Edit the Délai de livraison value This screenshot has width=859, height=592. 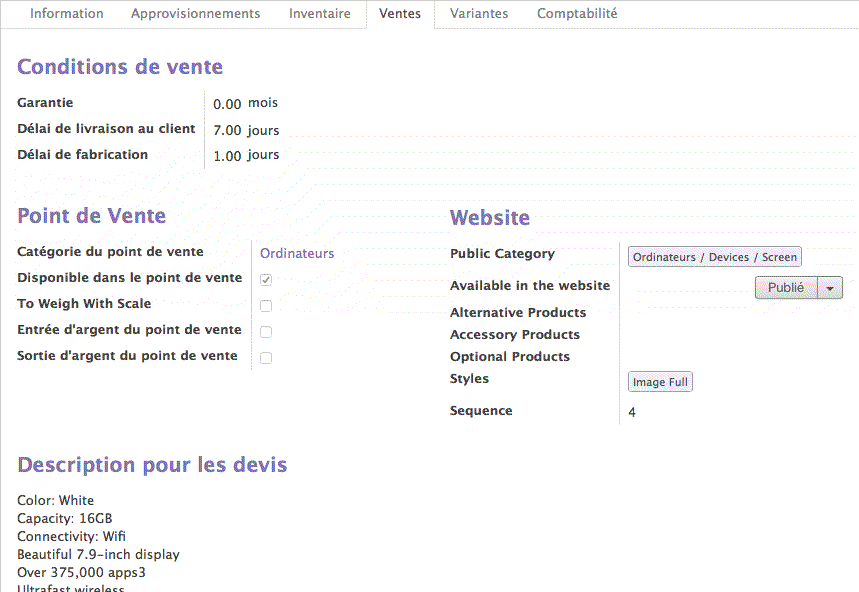click(x=228, y=130)
